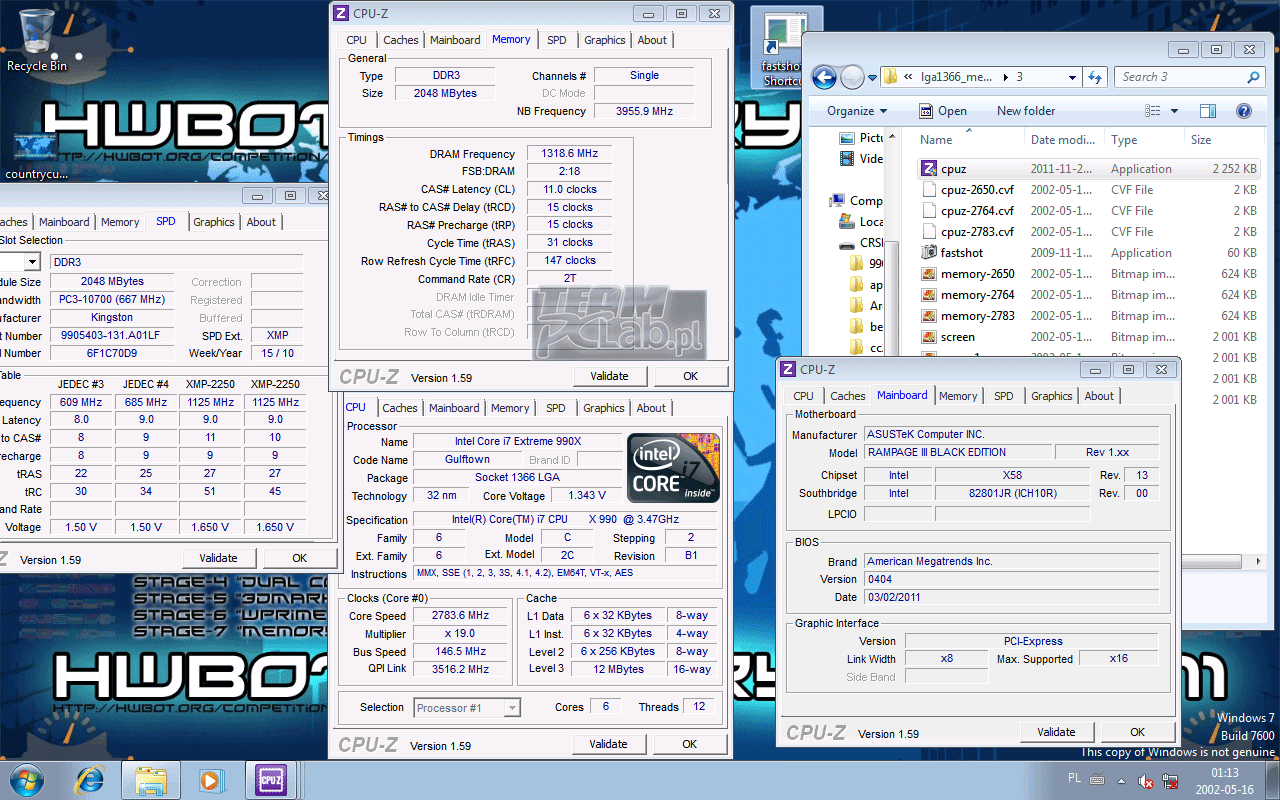The image size is (1280, 800).
Task: Open Mainboard tab in the CPU window
Action: click(x=454, y=408)
